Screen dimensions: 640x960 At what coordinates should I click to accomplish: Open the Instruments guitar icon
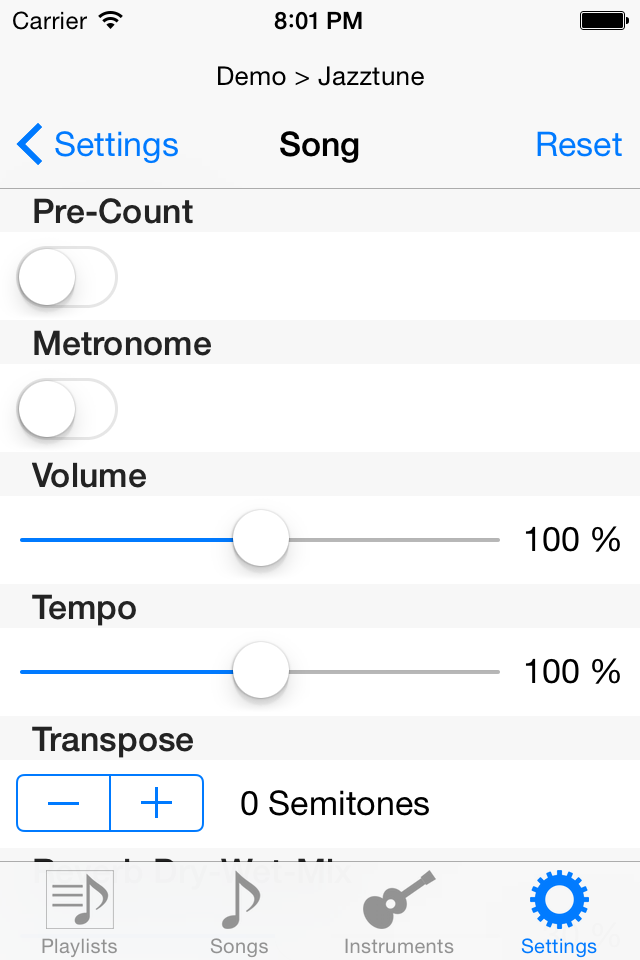[x=399, y=899]
